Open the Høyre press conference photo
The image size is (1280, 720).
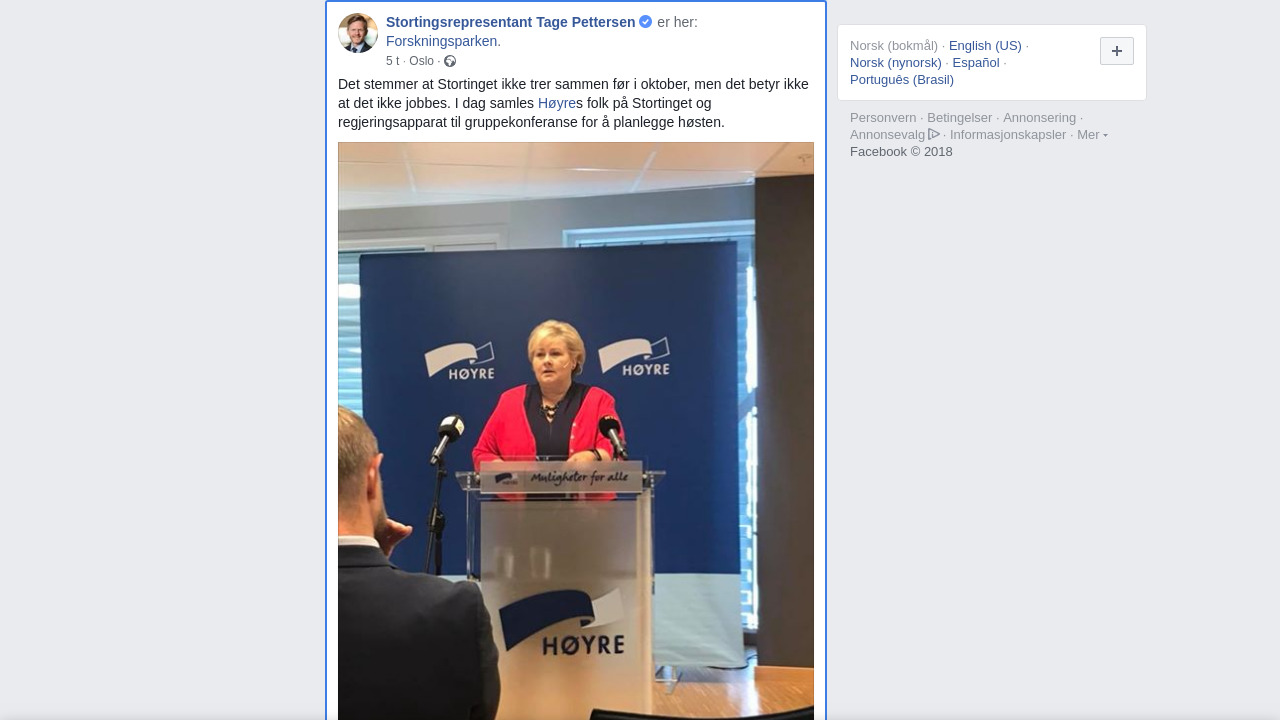coord(576,431)
